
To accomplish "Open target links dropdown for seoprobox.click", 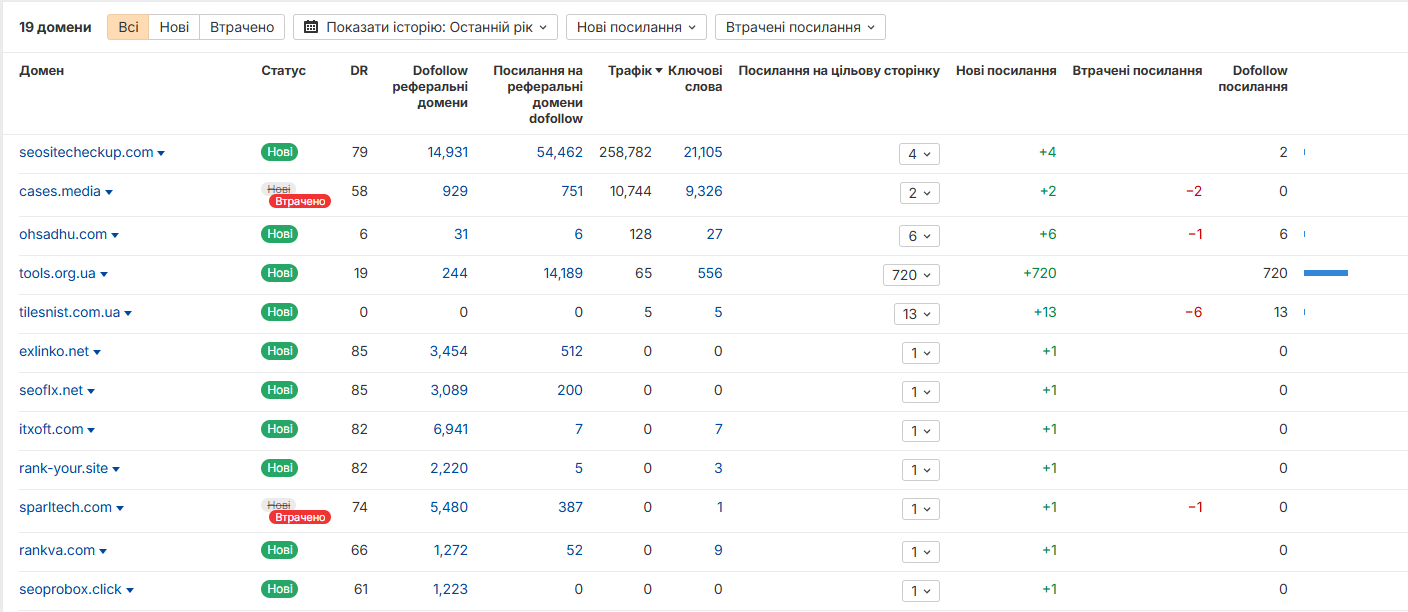I will click(x=920, y=590).
